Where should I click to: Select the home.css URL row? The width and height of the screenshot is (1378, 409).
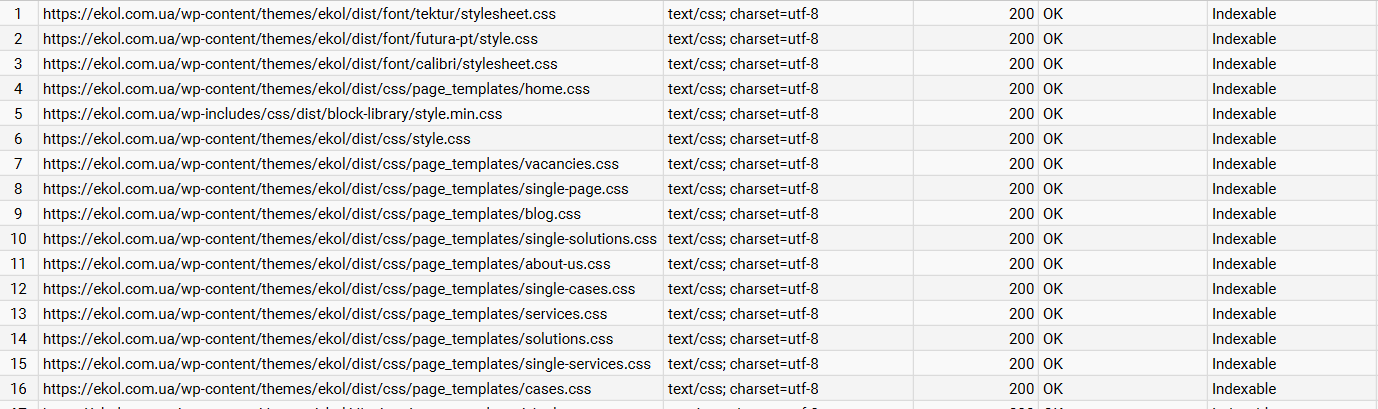click(316, 89)
